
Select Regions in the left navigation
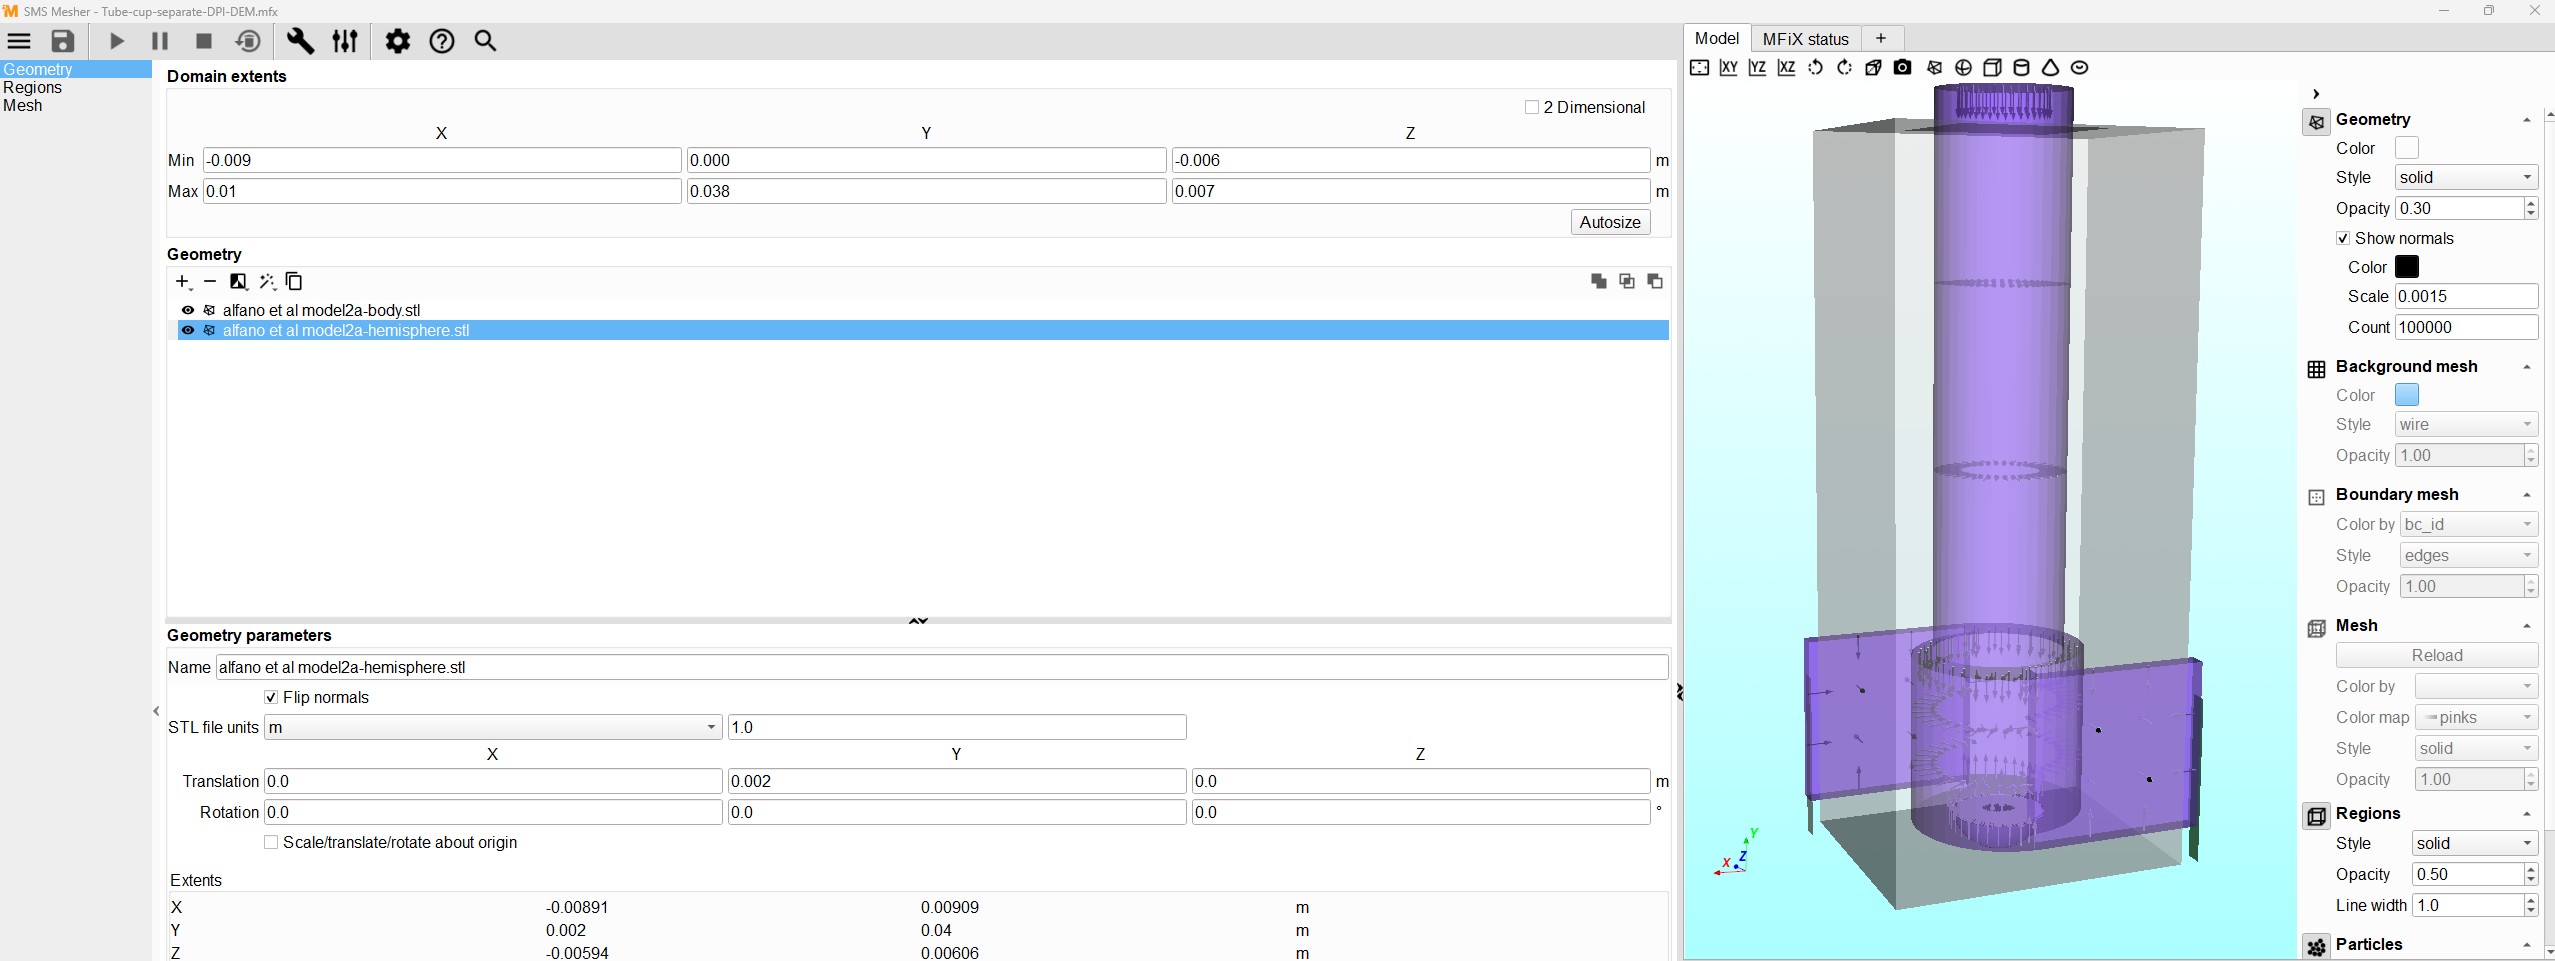(x=33, y=88)
